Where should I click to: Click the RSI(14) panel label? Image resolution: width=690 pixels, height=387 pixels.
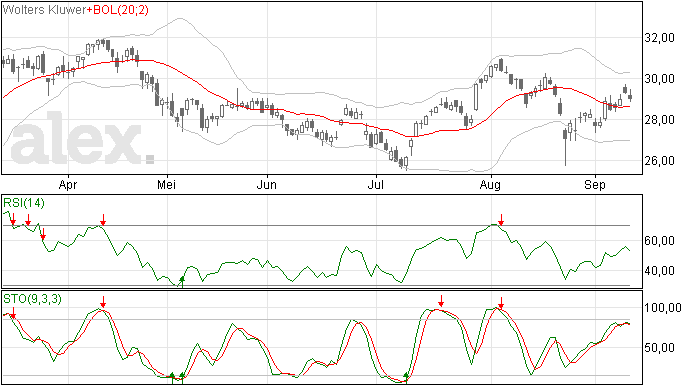[x=24, y=203]
